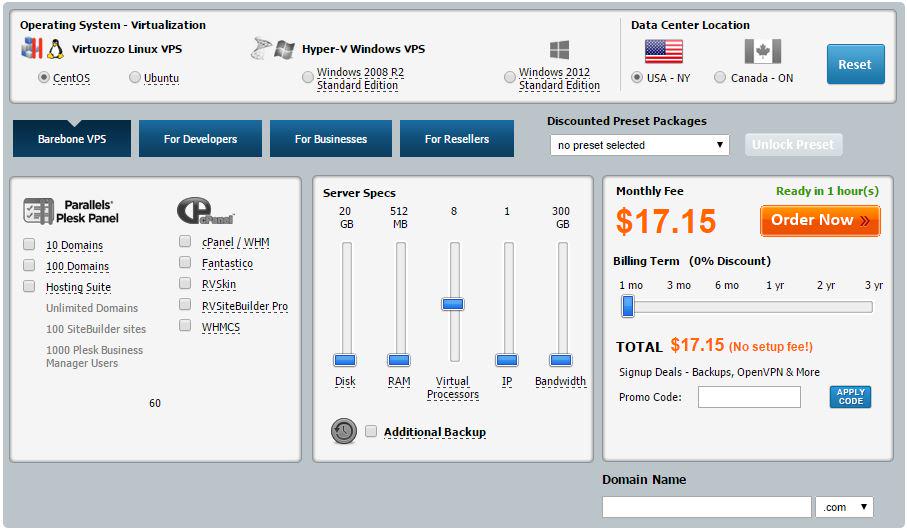Choose Canada - ON data center
907x530 pixels.
(720, 77)
